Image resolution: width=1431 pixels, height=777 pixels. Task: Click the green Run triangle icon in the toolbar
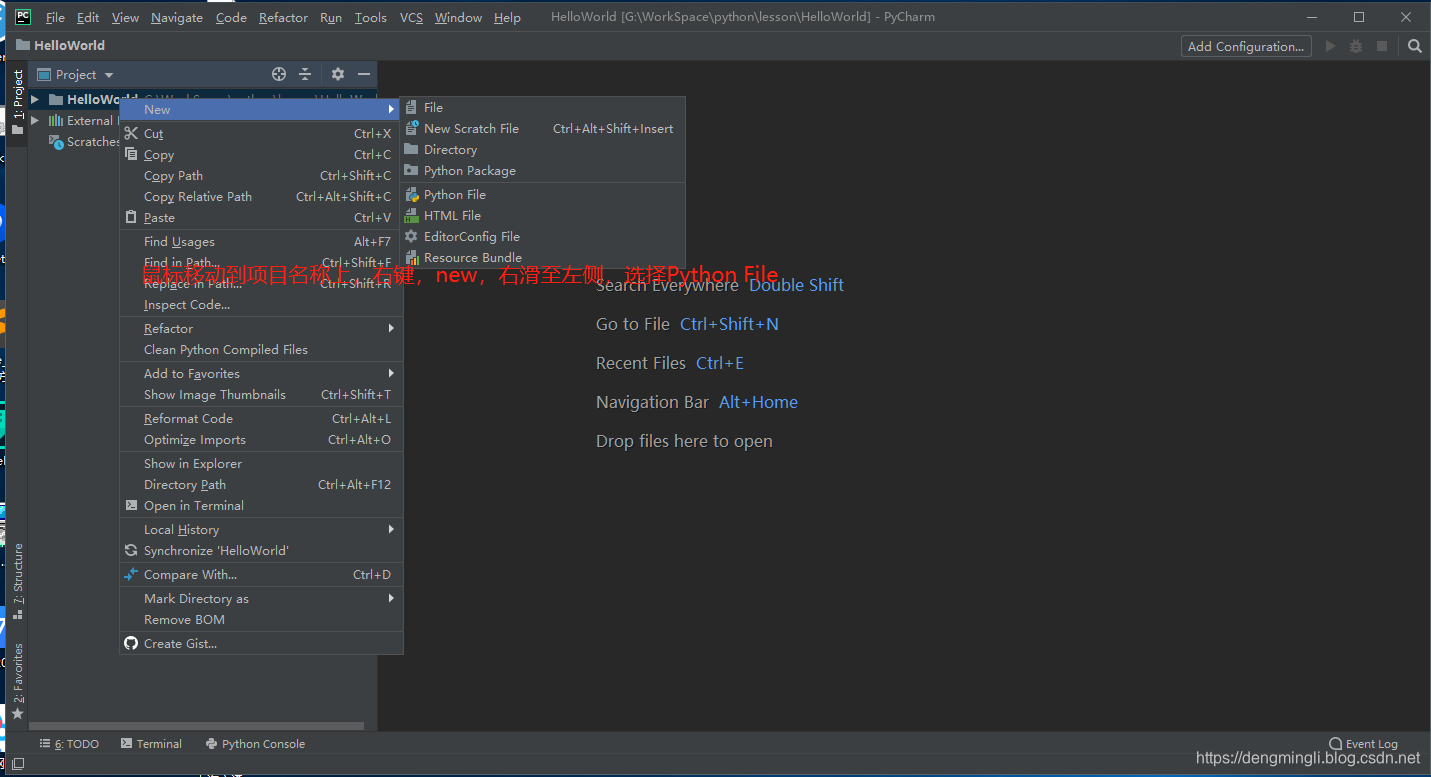click(x=1330, y=46)
